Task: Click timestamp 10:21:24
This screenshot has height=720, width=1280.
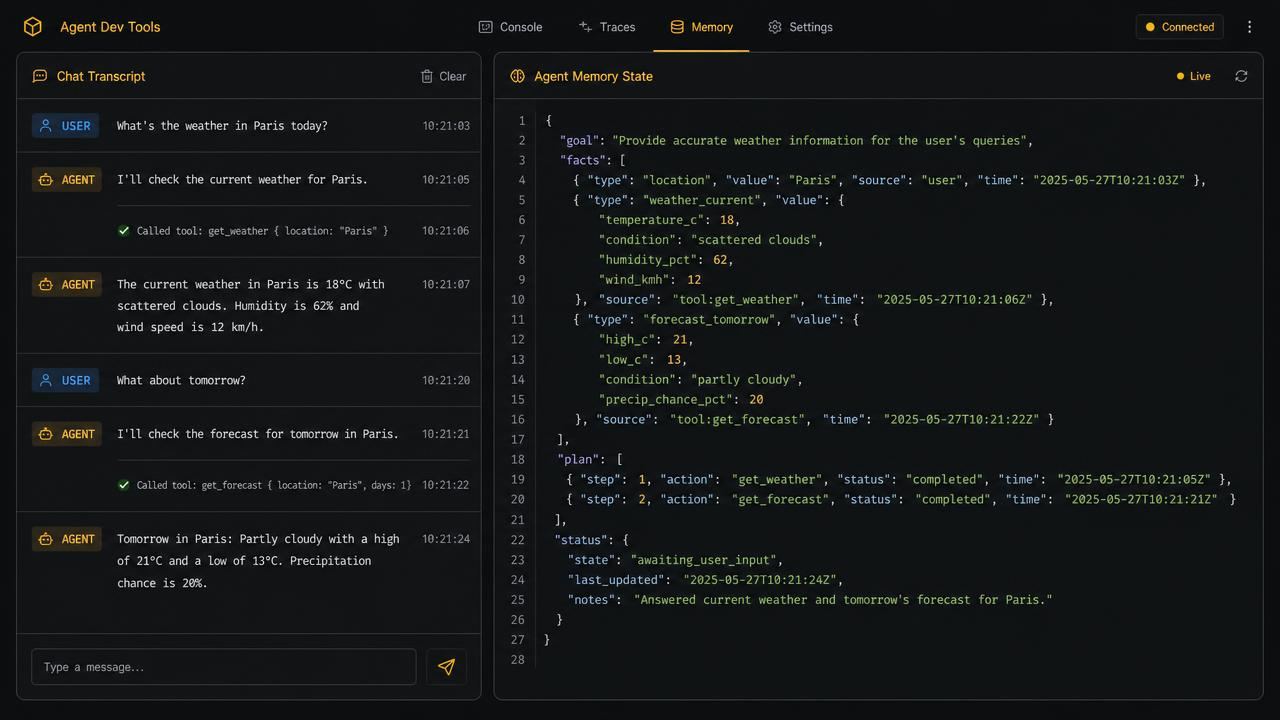Action: tap(446, 539)
